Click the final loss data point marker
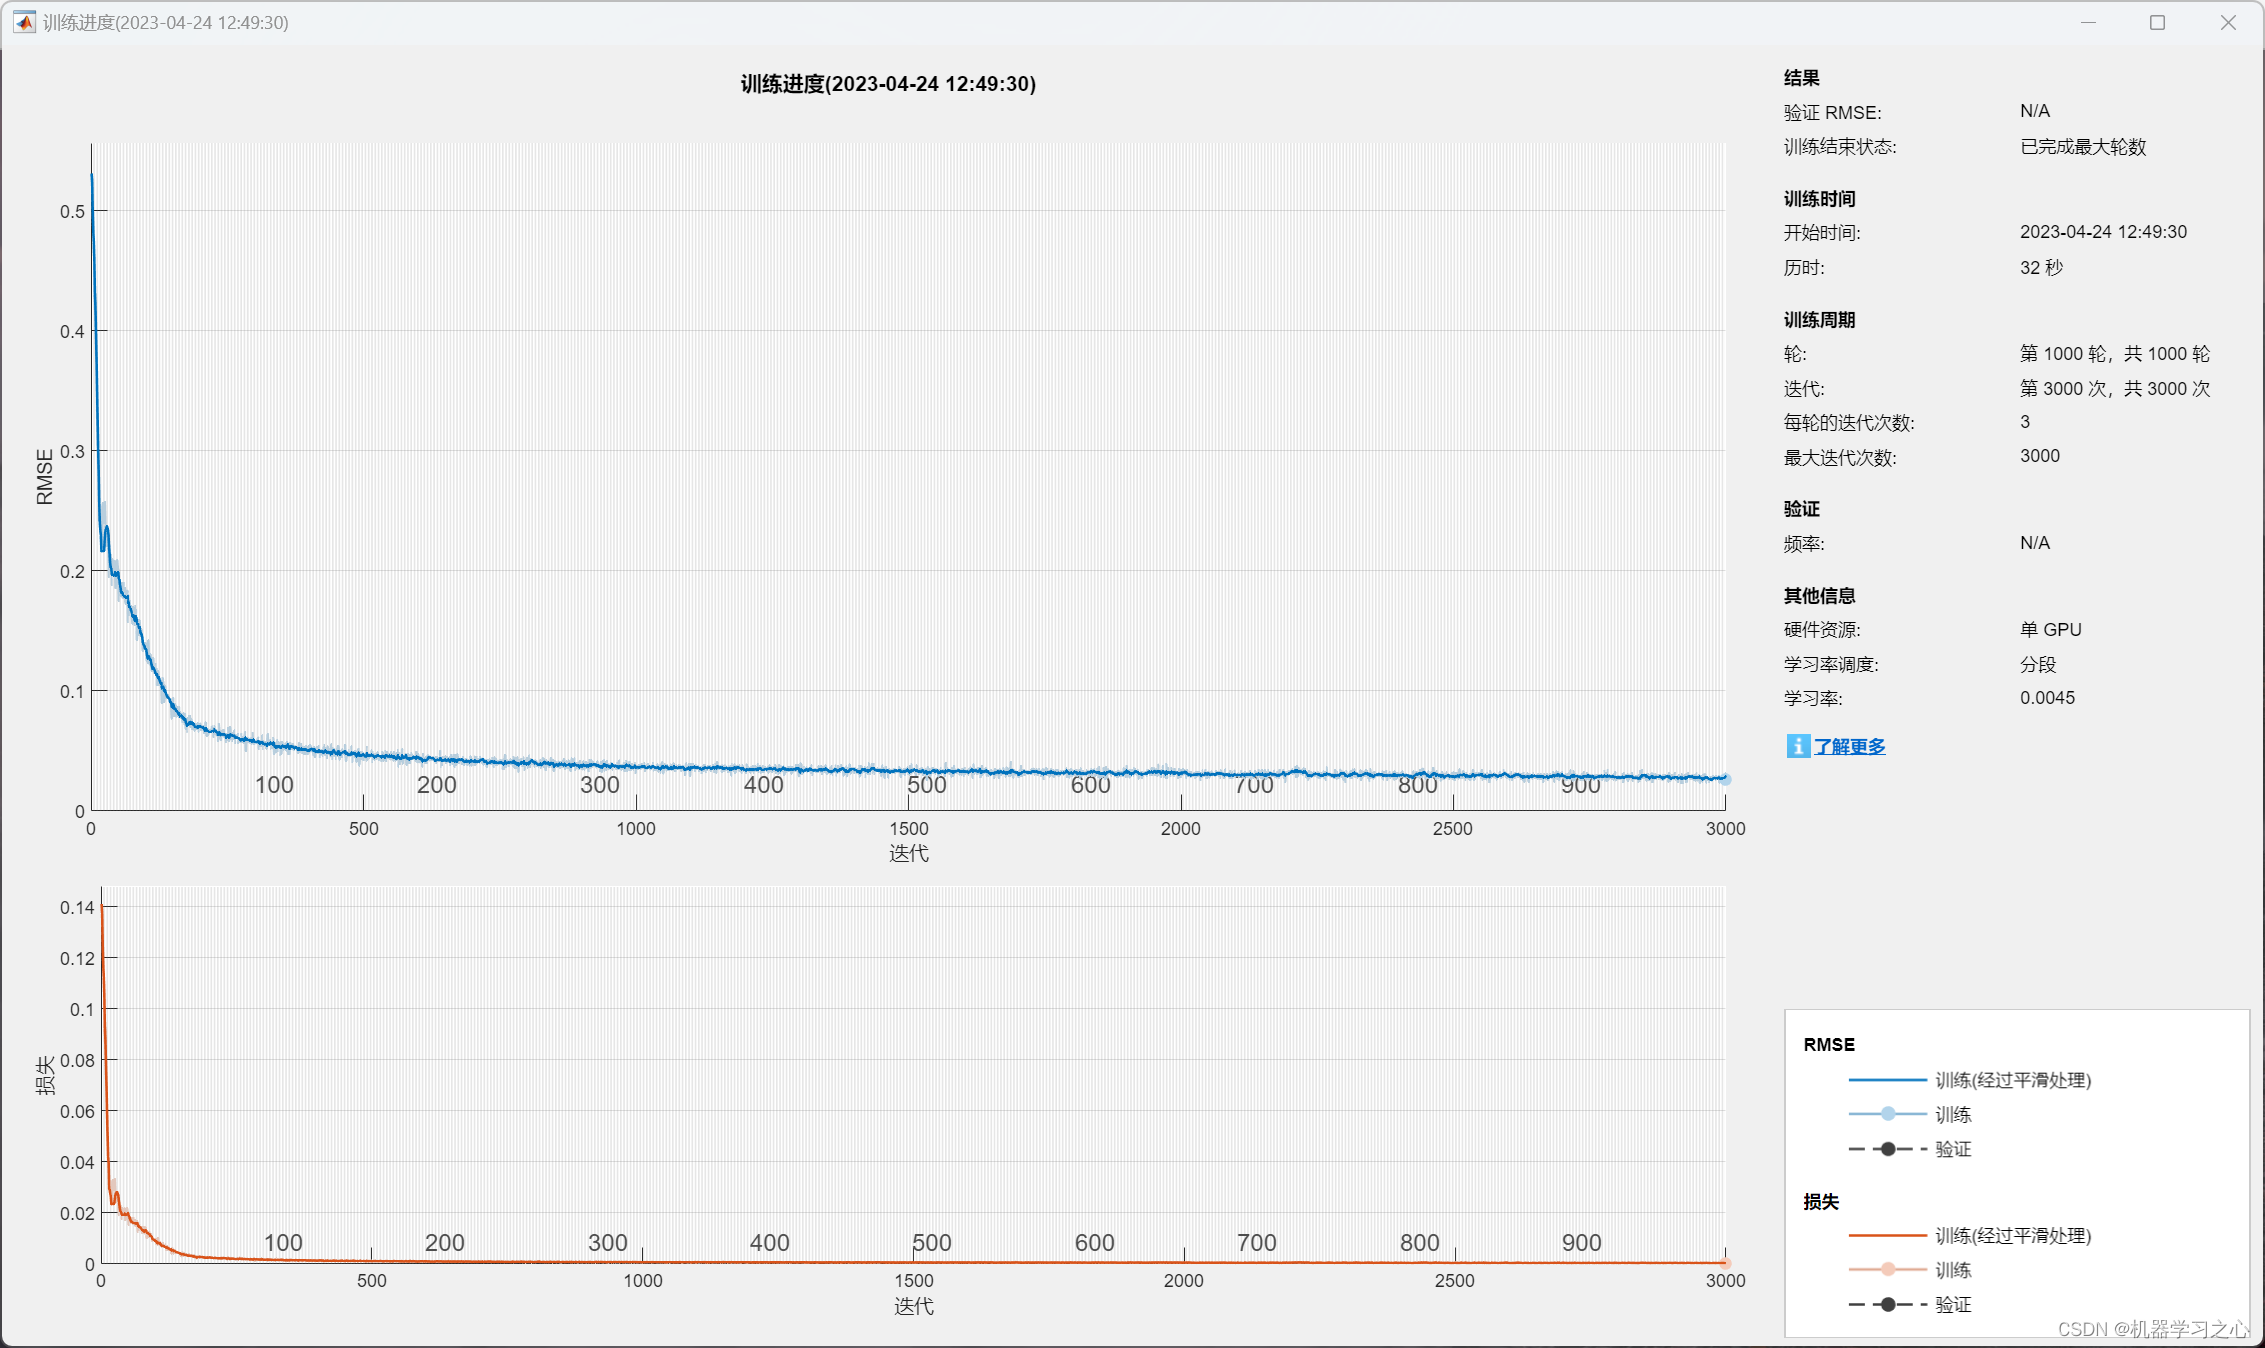The width and height of the screenshot is (2265, 1348). point(1725,1263)
